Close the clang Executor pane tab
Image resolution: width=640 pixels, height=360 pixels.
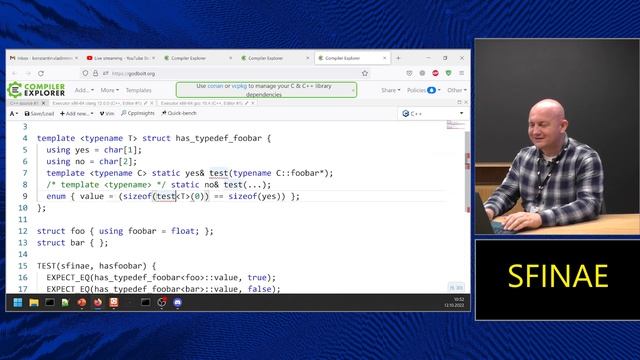tap(152, 103)
